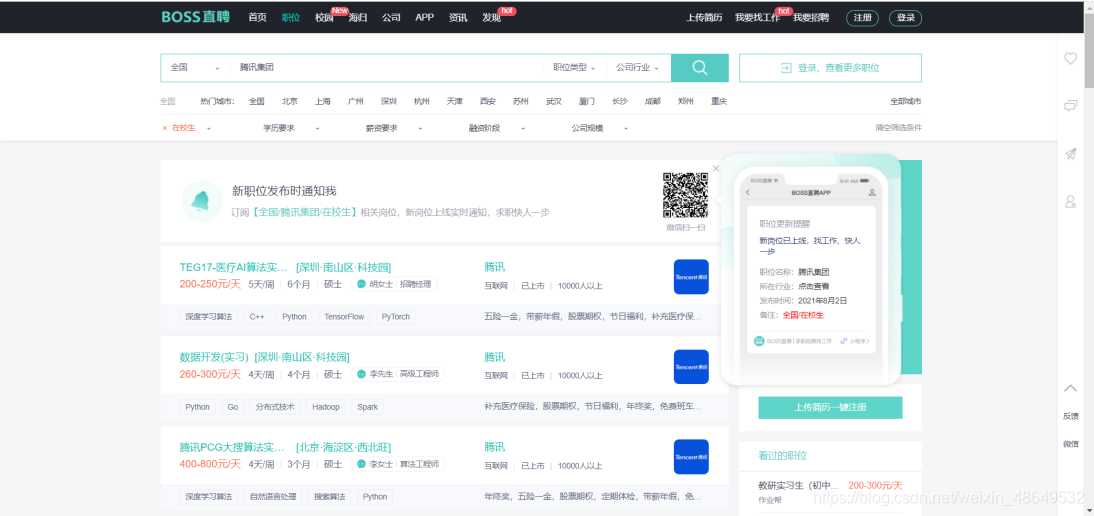Viewport: 1094px width, 516px height.
Task: Close the new job notification banner
Action: point(716,168)
